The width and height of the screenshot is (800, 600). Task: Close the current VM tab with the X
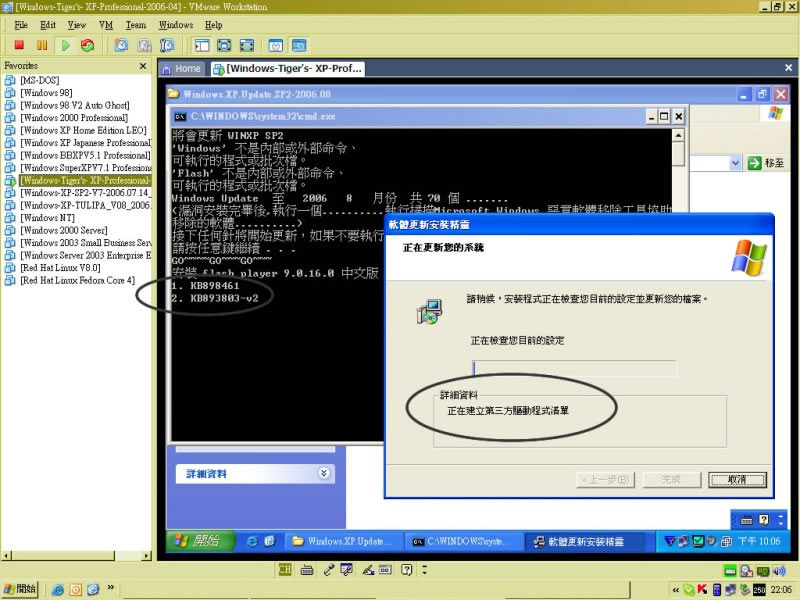click(x=788, y=67)
